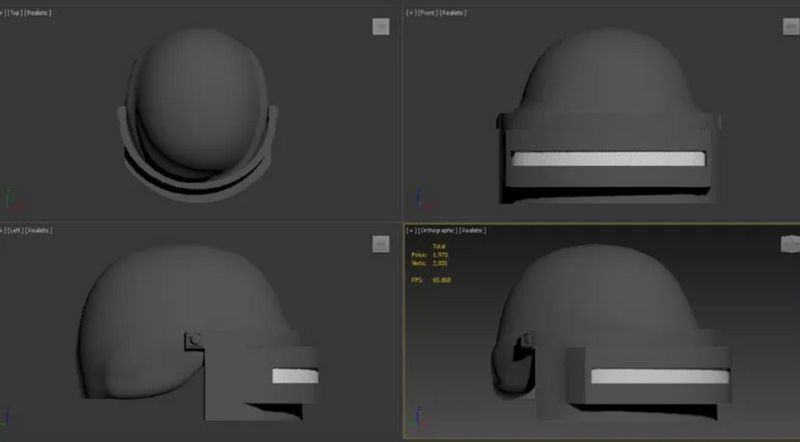Open the [Realistic] shading menu in Left viewport
This screenshot has height=442, width=800.
[39, 231]
